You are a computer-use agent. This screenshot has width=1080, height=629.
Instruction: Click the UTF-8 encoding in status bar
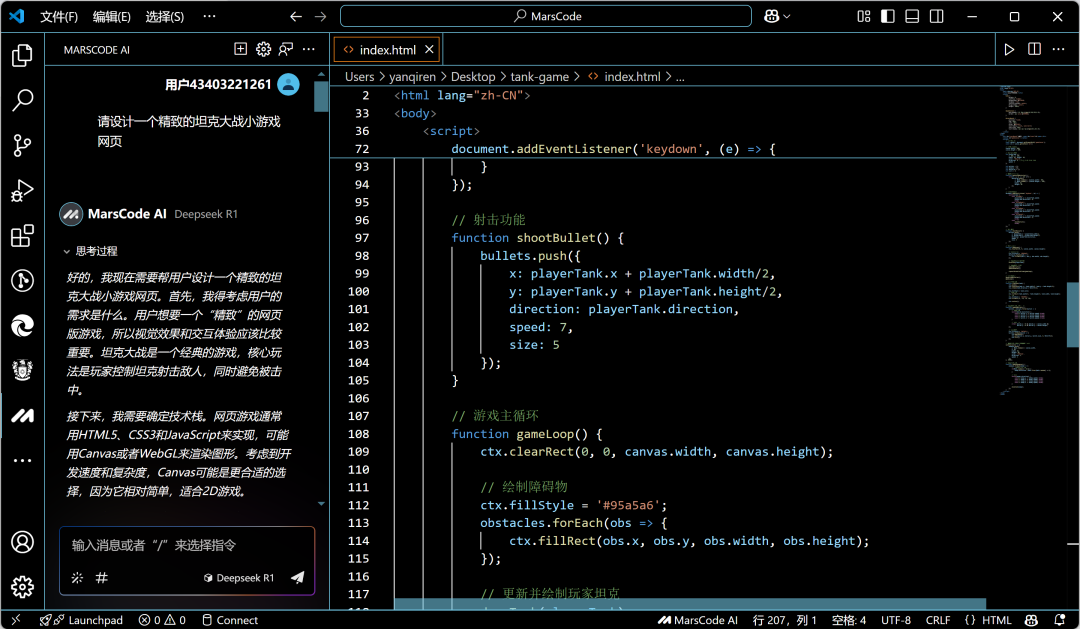[895, 620]
